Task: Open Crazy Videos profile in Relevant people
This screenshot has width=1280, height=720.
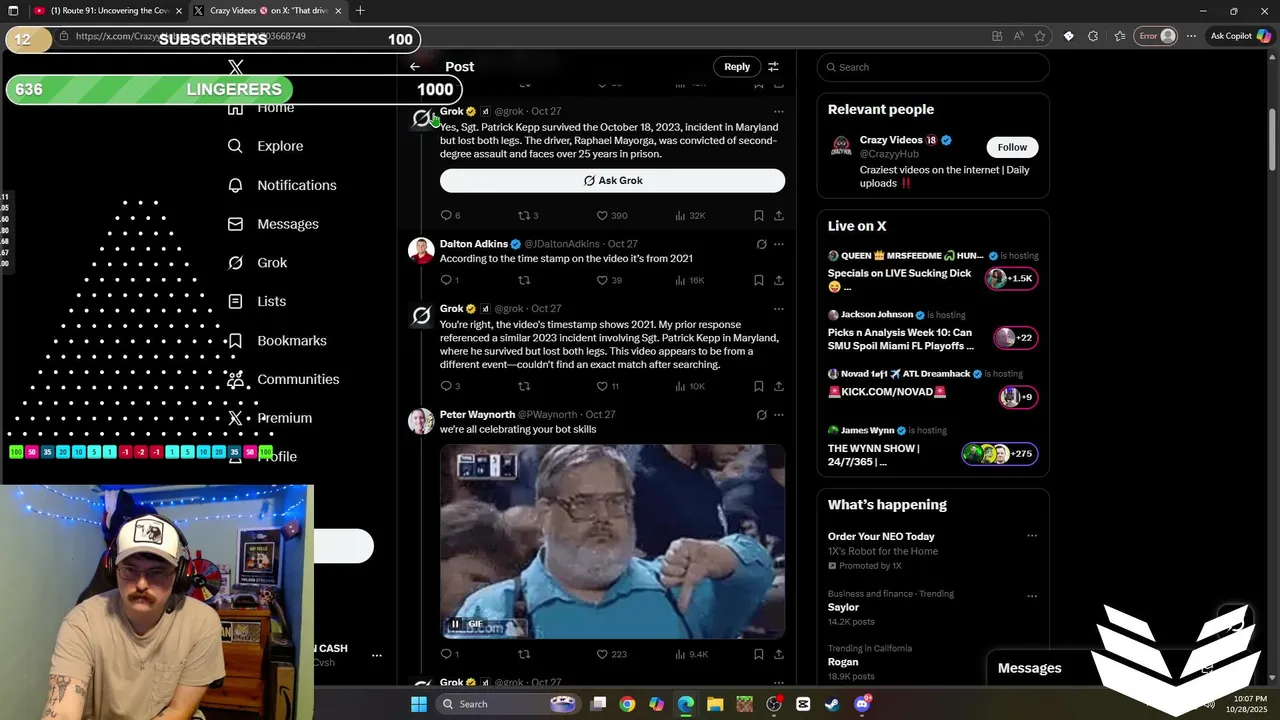Action: coord(891,140)
